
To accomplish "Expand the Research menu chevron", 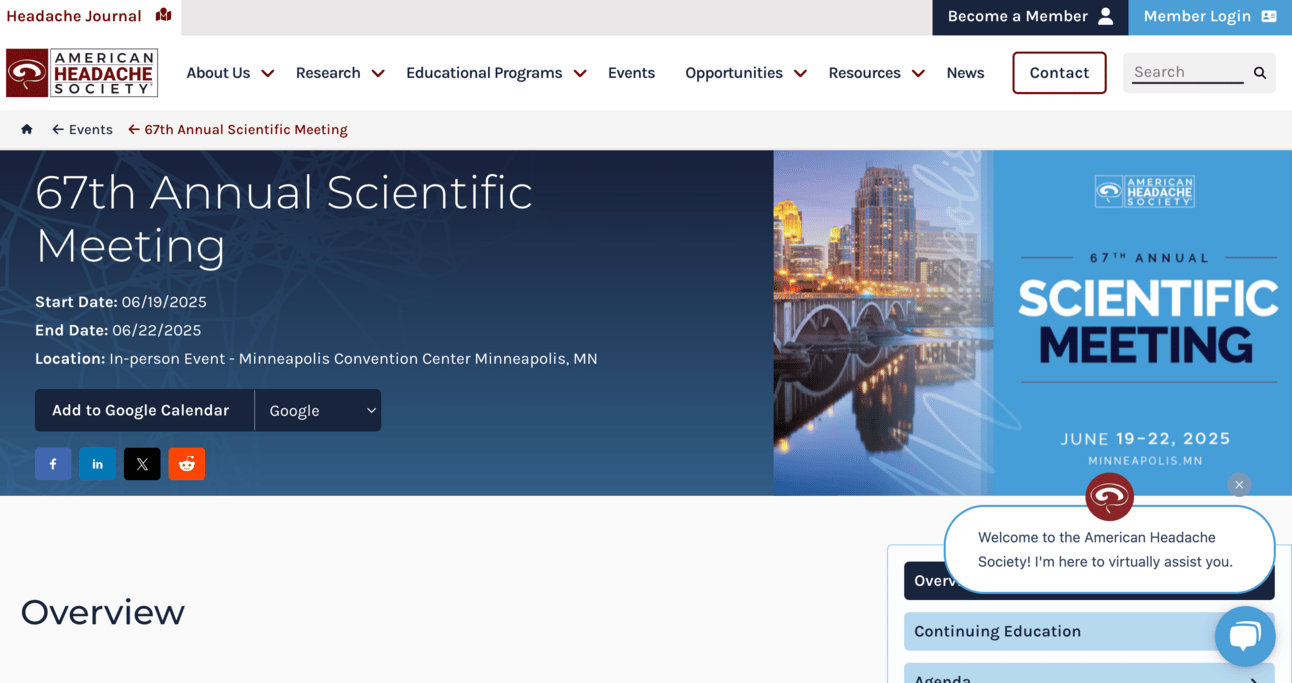I will (x=378, y=73).
